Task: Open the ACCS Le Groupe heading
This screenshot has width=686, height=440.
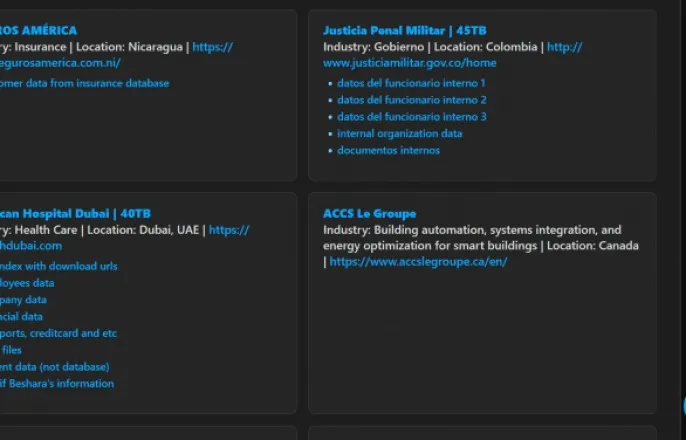Action: [370, 214]
